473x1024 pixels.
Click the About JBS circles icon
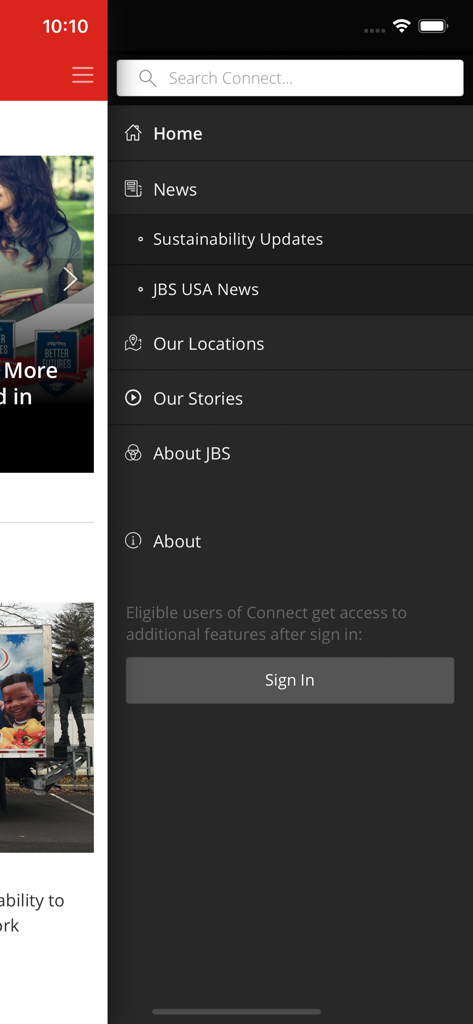point(133,453)
